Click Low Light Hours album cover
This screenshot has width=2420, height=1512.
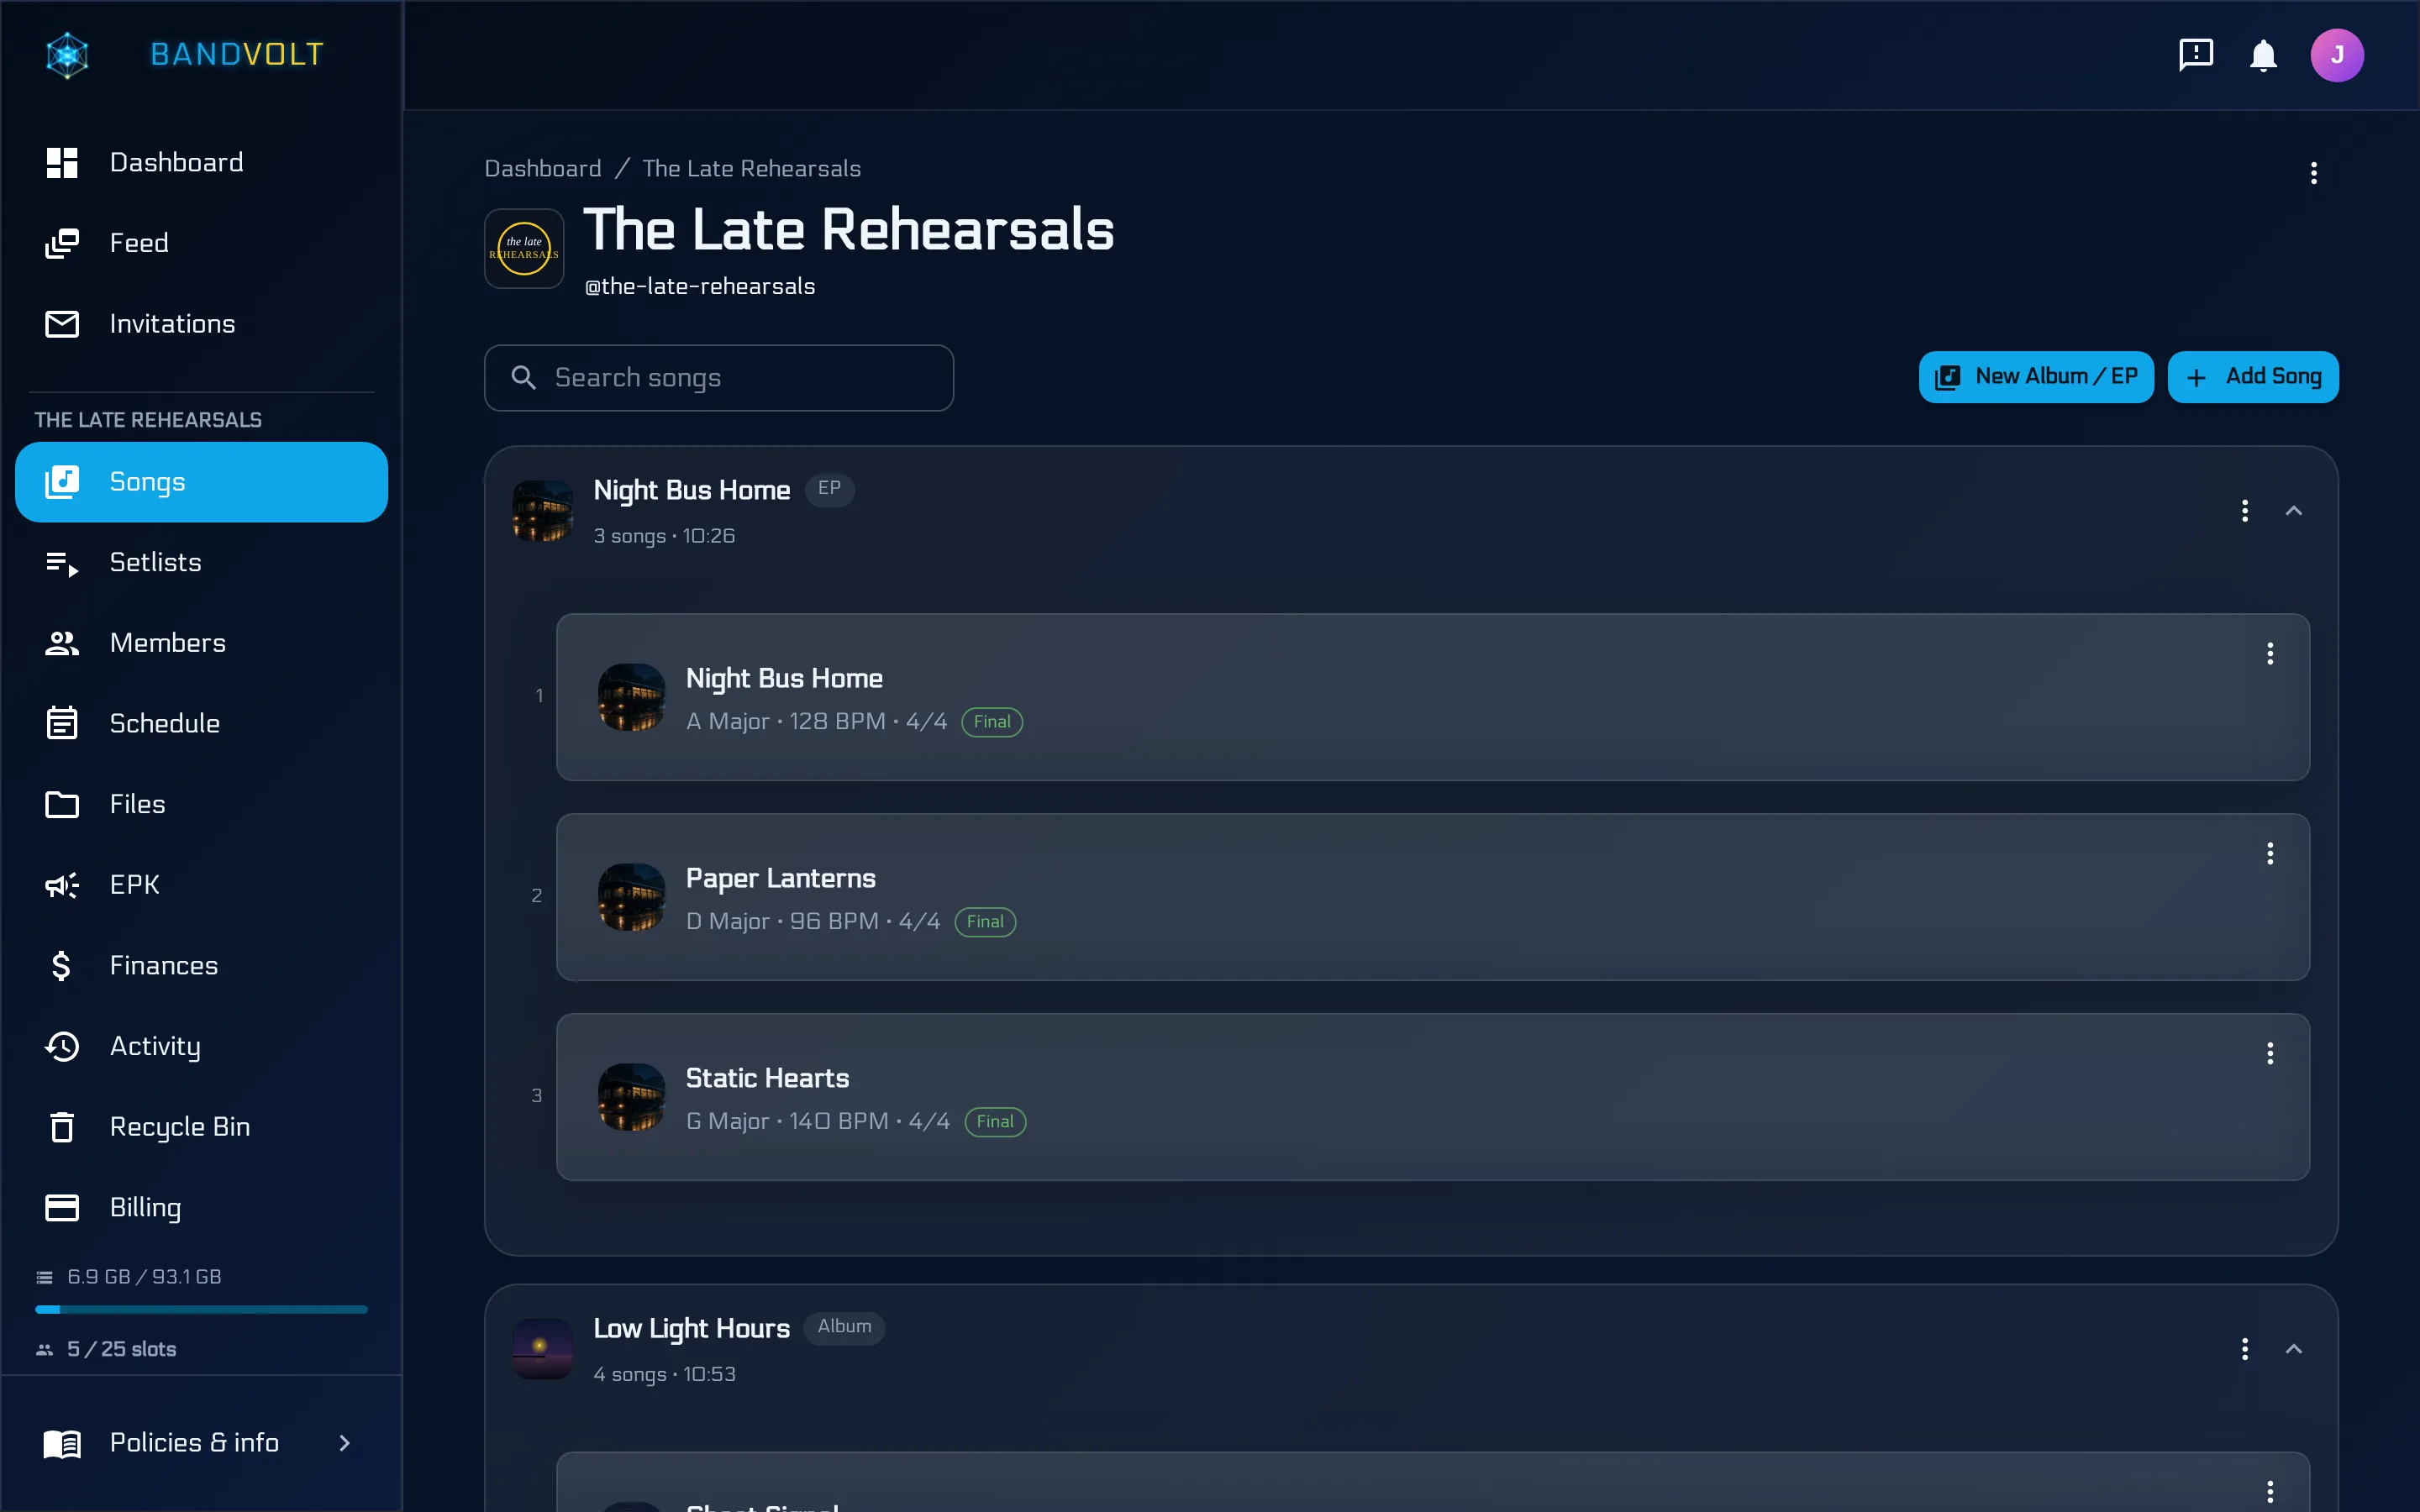pyautogui.click(x=542, y=1349)
